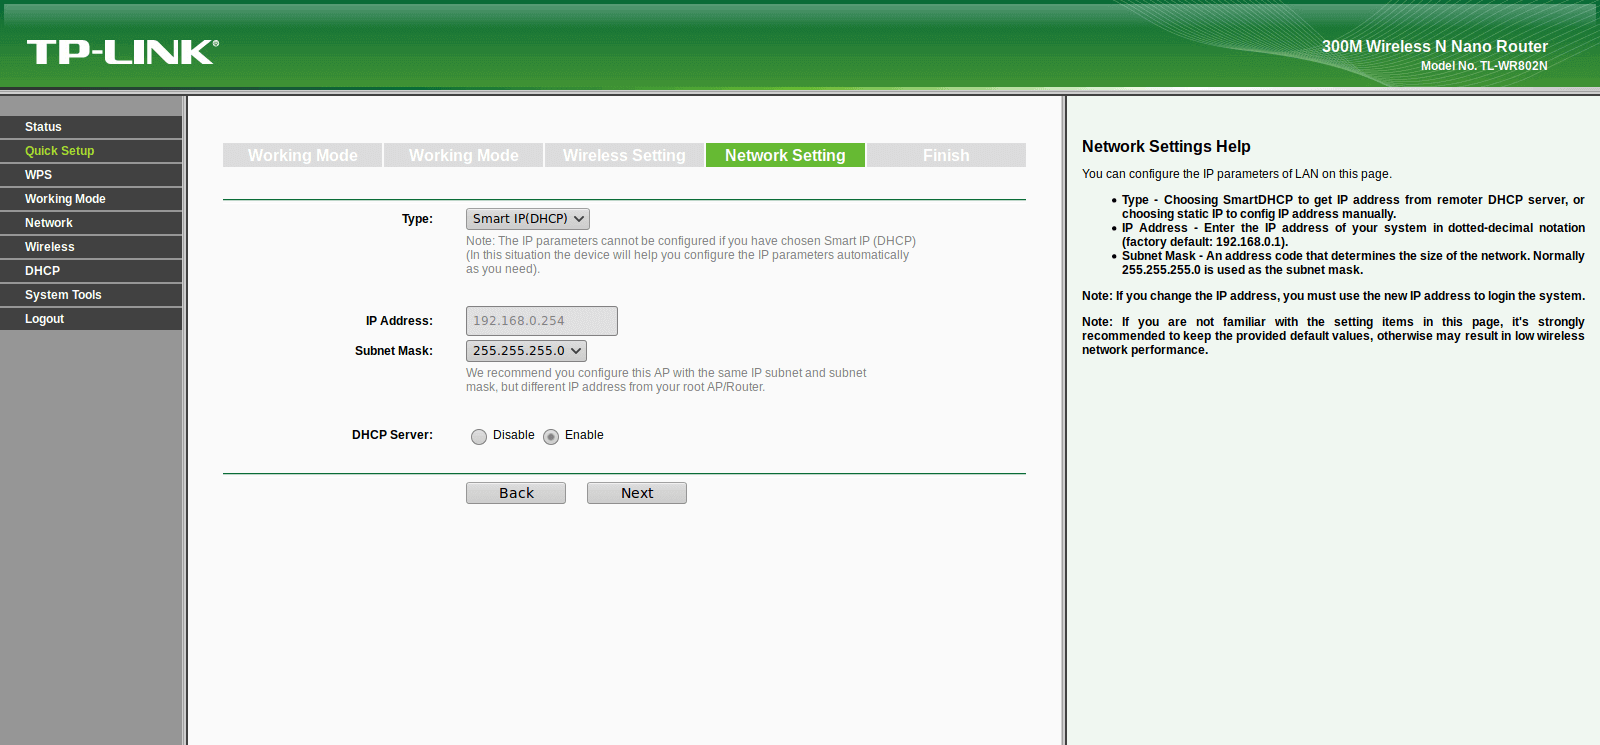The height and width of the screenshot is (745, 1600).
Task: Click the DHCP Server label
Action: pyautogui.click(x=392, y=435)
